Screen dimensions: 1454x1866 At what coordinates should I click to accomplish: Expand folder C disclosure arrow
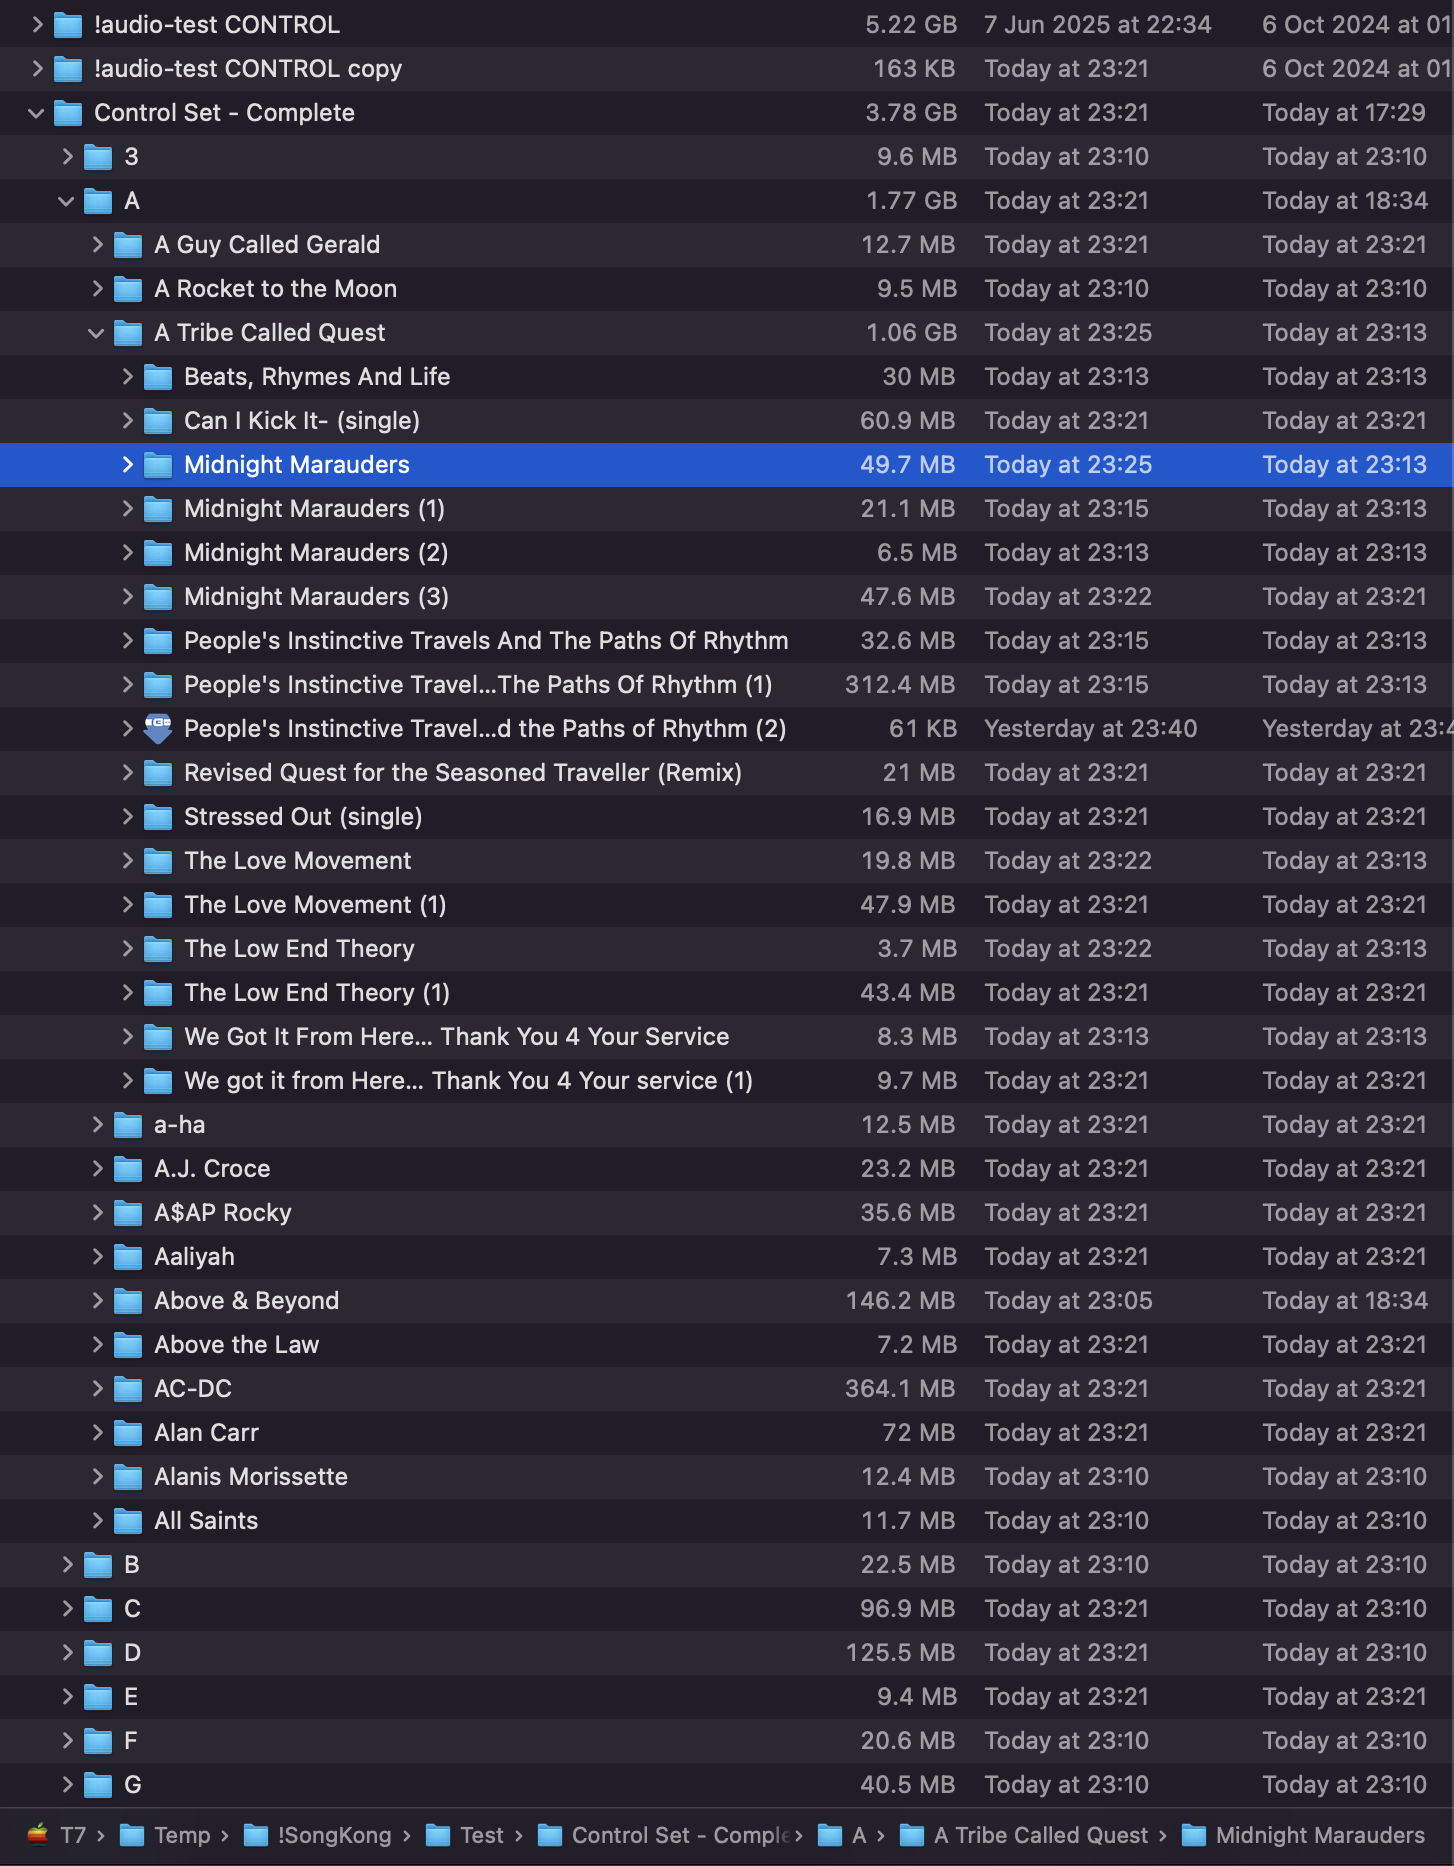click(67, 1609)
